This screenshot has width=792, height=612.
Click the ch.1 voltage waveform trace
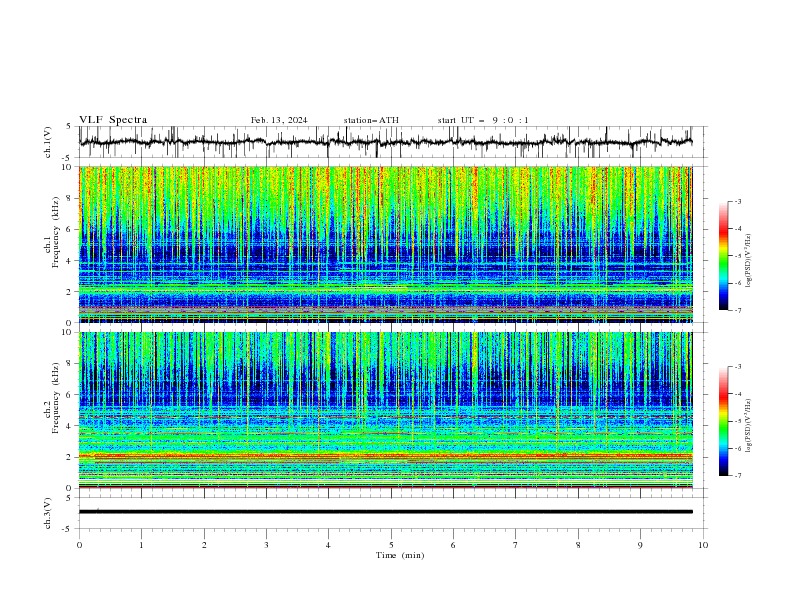(x=385, y=142)
